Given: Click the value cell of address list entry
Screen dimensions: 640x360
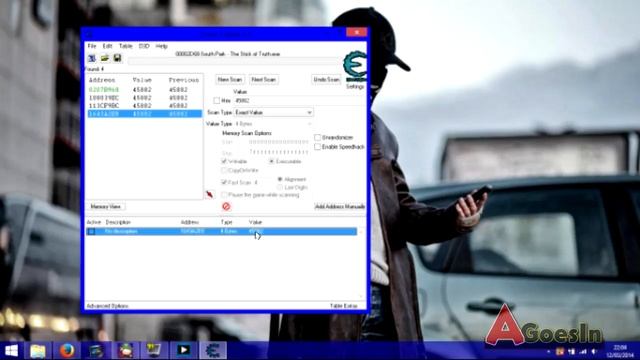Looking at the screenshot, I should point(256,231).
